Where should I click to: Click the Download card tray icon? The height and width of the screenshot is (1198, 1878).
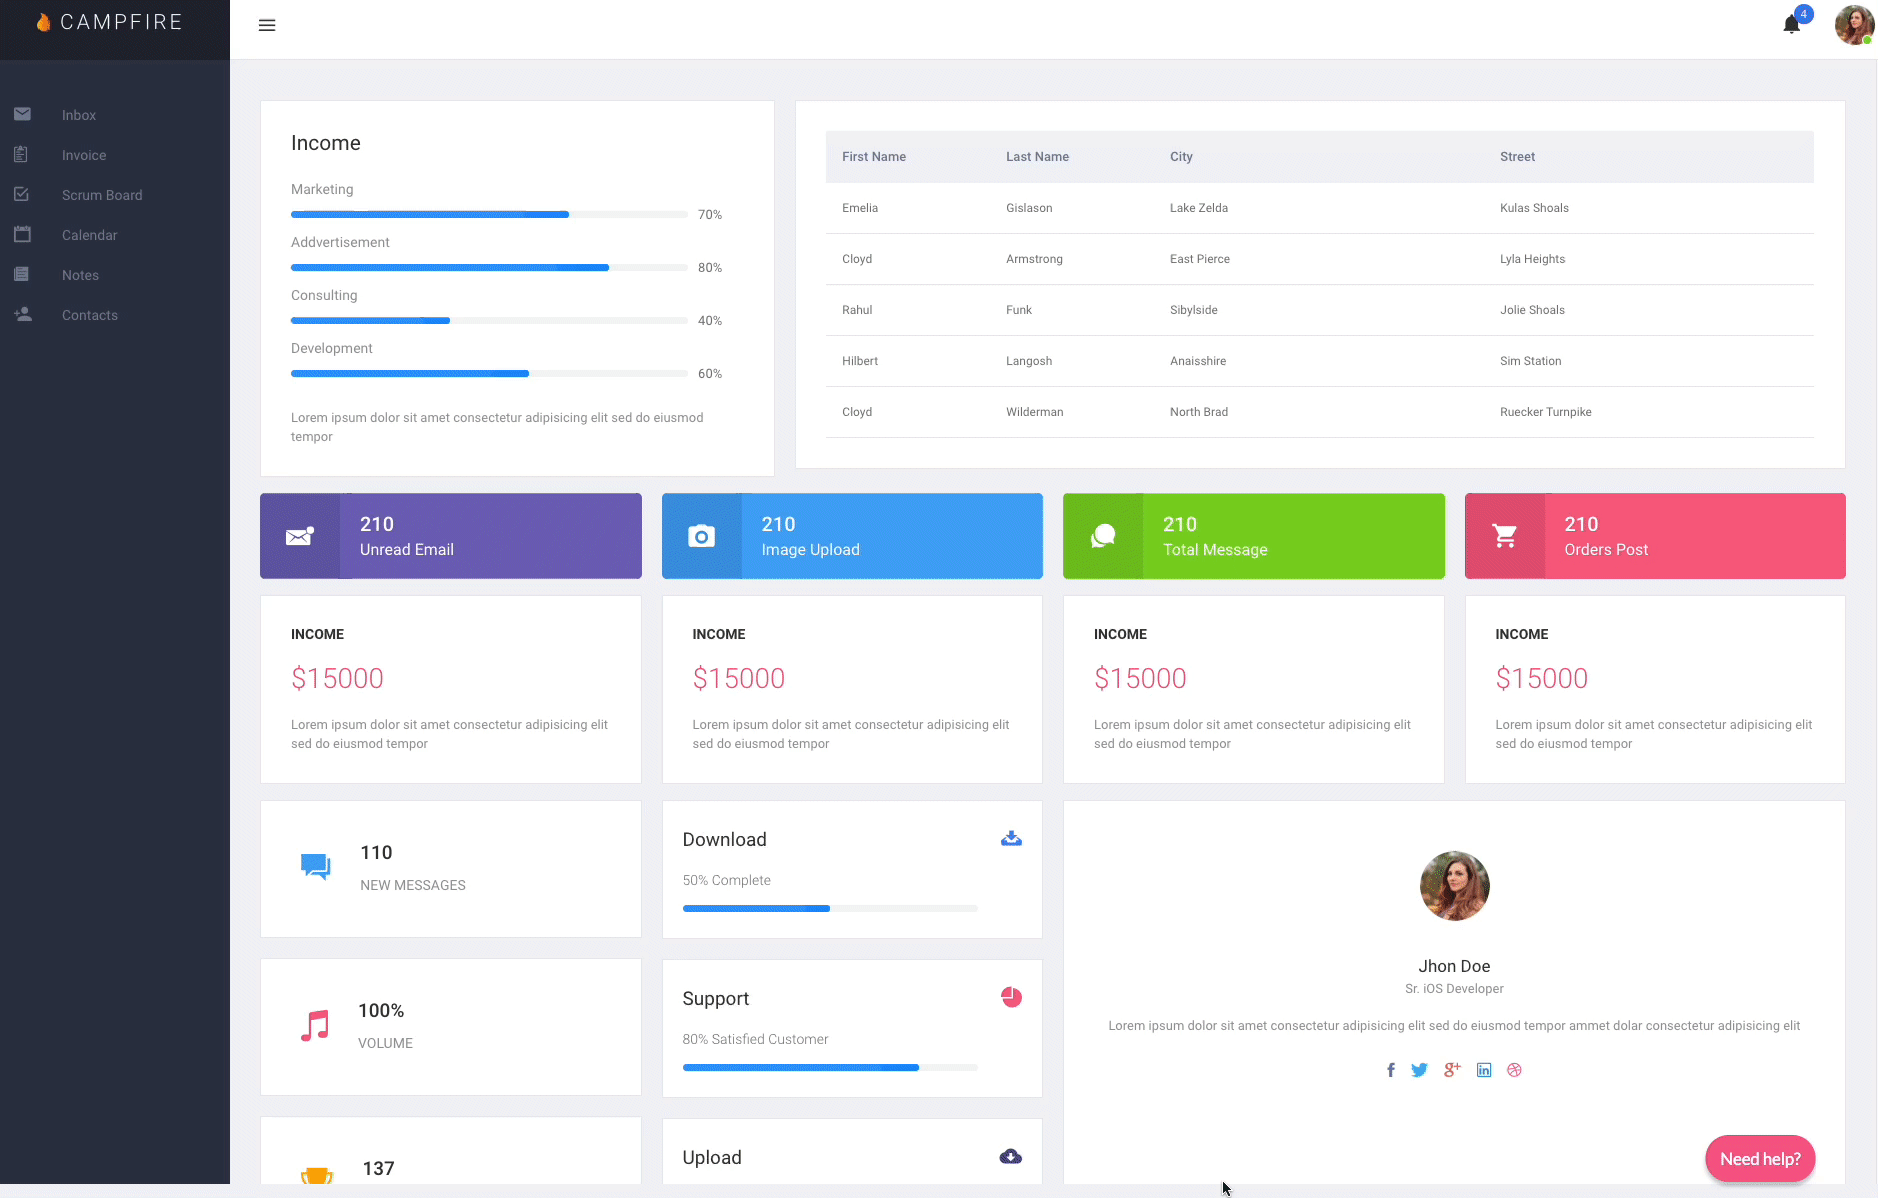pos(1011,839)
